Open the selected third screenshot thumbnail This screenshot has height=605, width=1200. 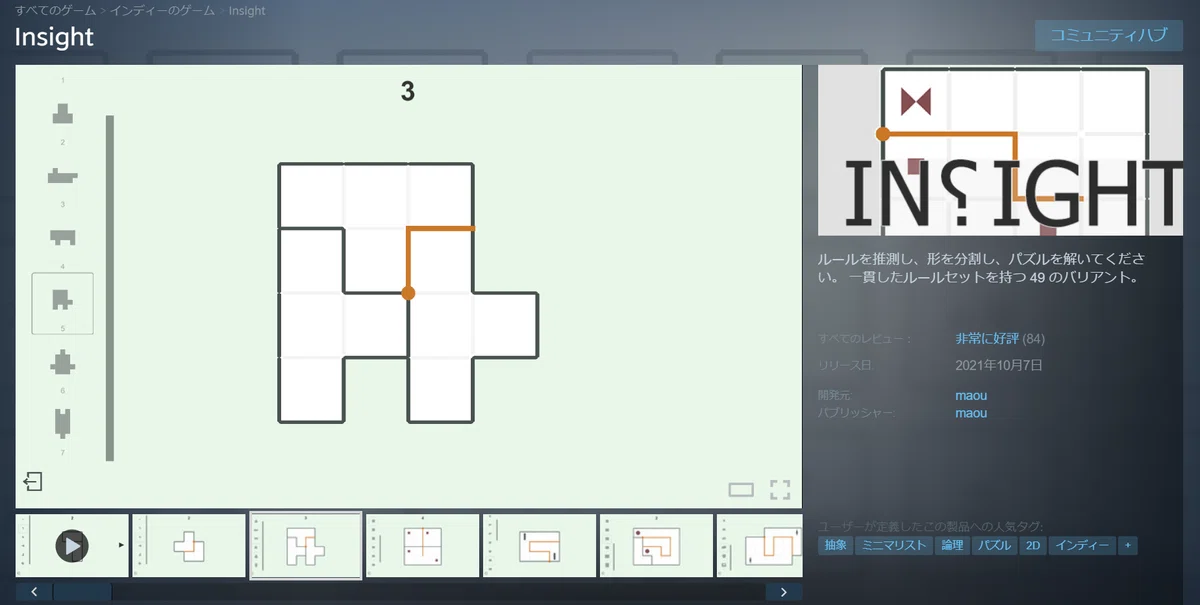point(306,545)
